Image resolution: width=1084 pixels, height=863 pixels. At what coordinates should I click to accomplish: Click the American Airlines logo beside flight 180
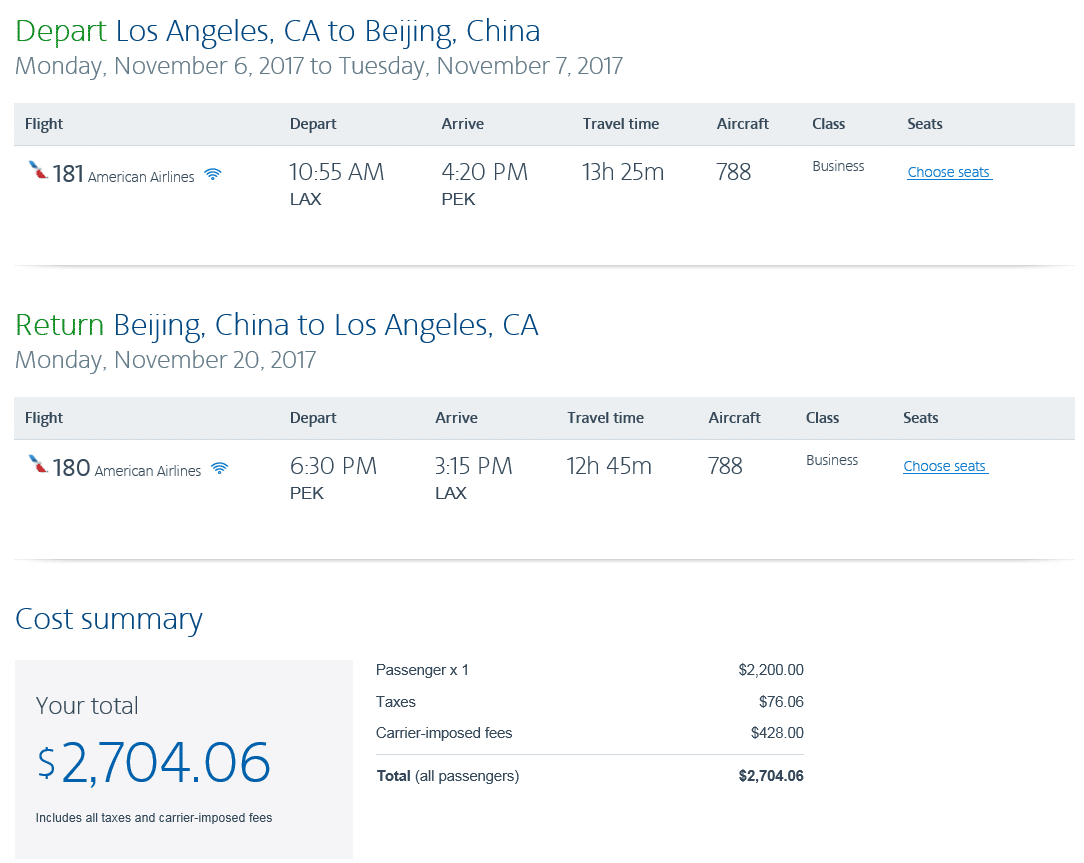click(x=39, y=465)
